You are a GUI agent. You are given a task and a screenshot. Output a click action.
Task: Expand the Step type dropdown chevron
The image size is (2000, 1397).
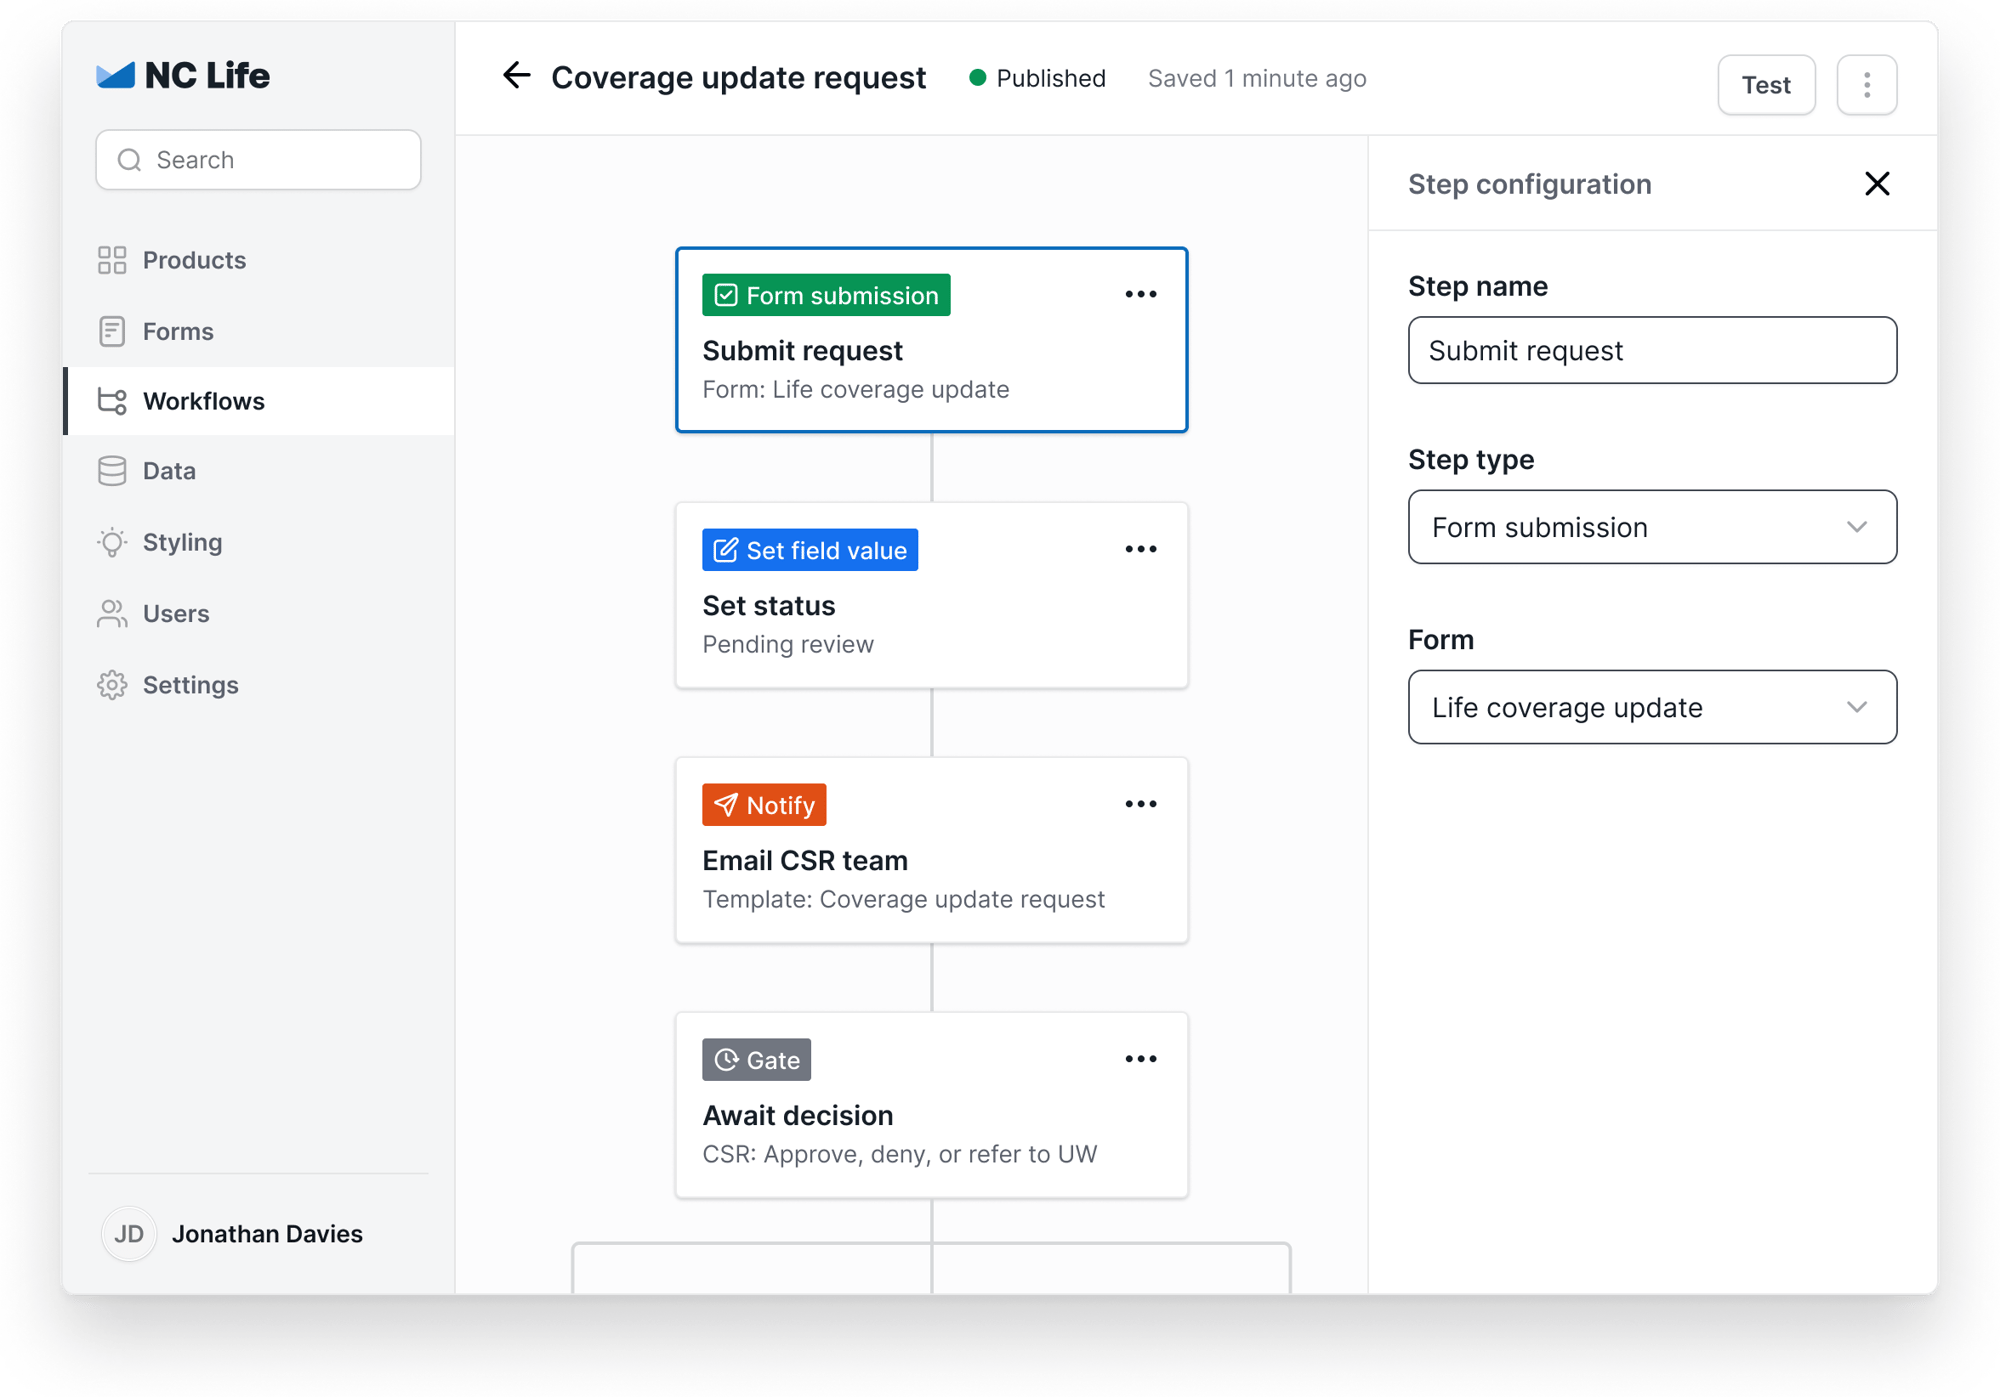(1857, 527)
